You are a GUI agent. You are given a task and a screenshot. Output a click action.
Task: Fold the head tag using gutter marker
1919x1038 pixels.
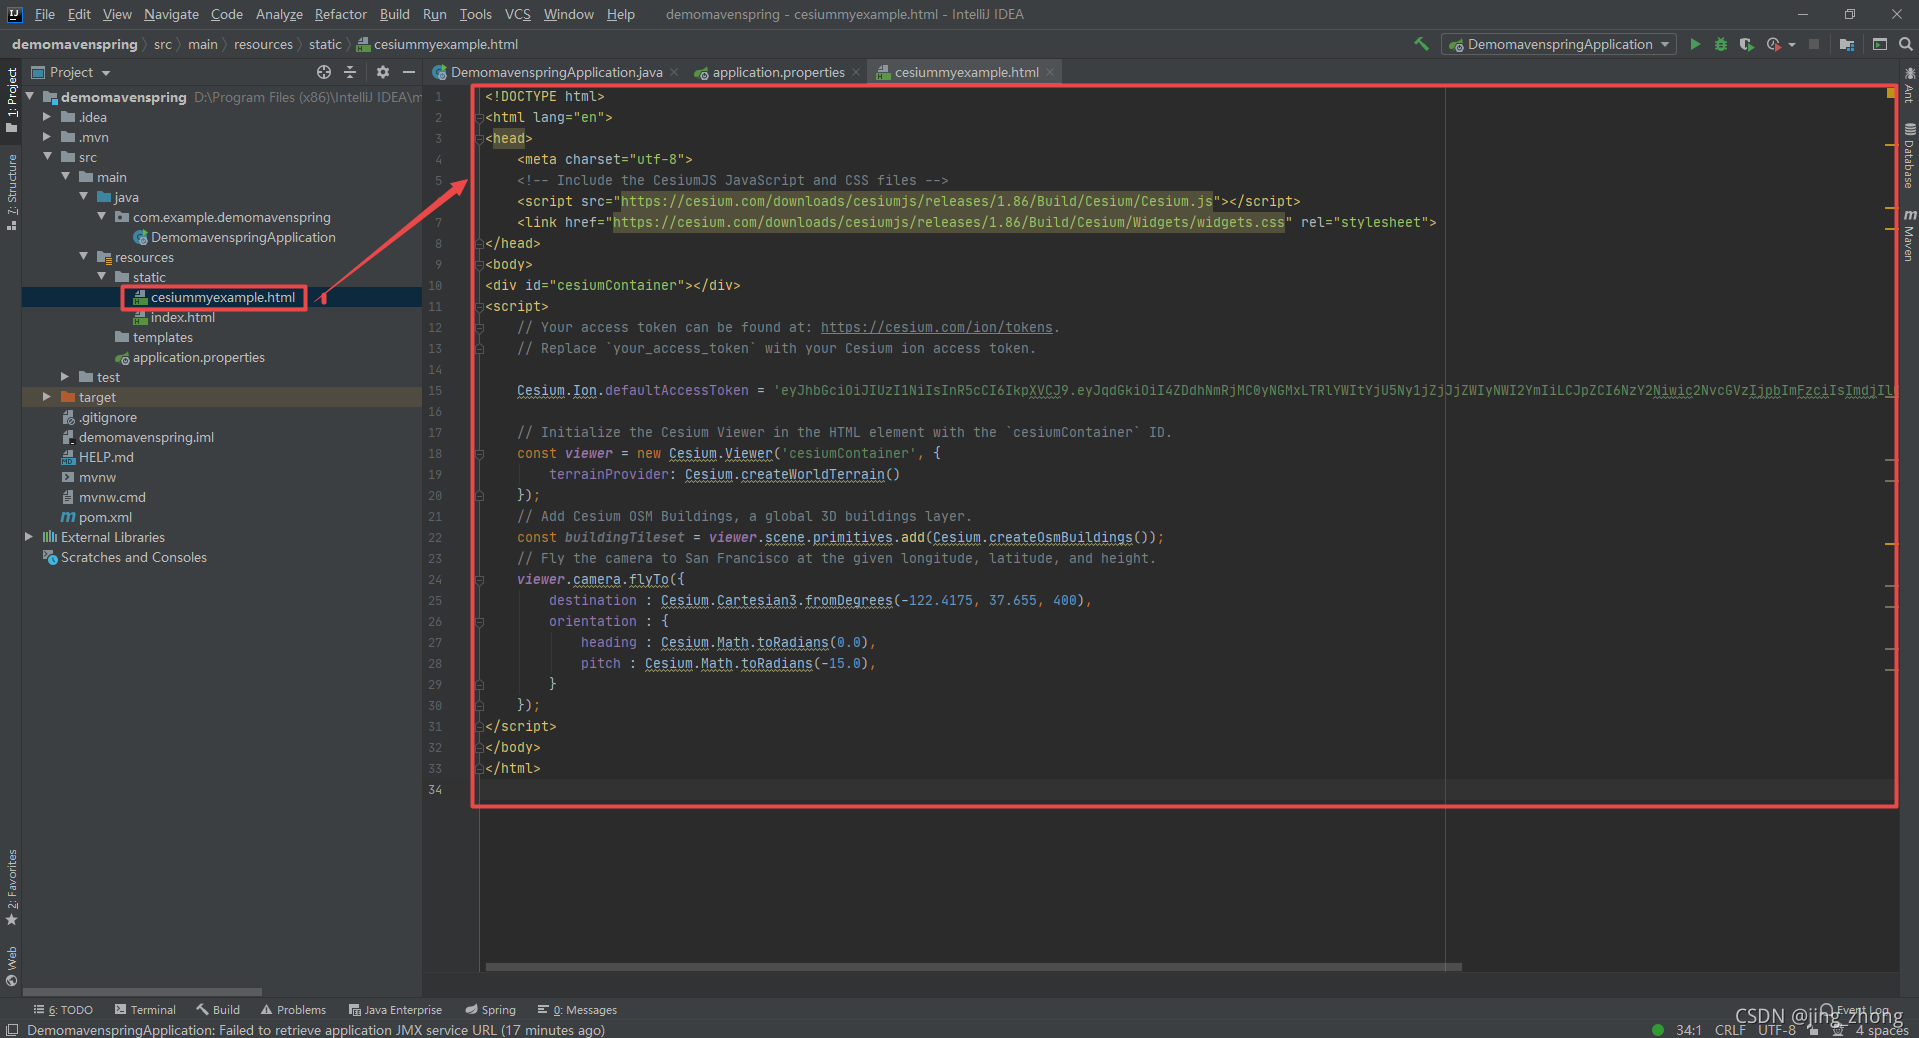coord(478,138)
